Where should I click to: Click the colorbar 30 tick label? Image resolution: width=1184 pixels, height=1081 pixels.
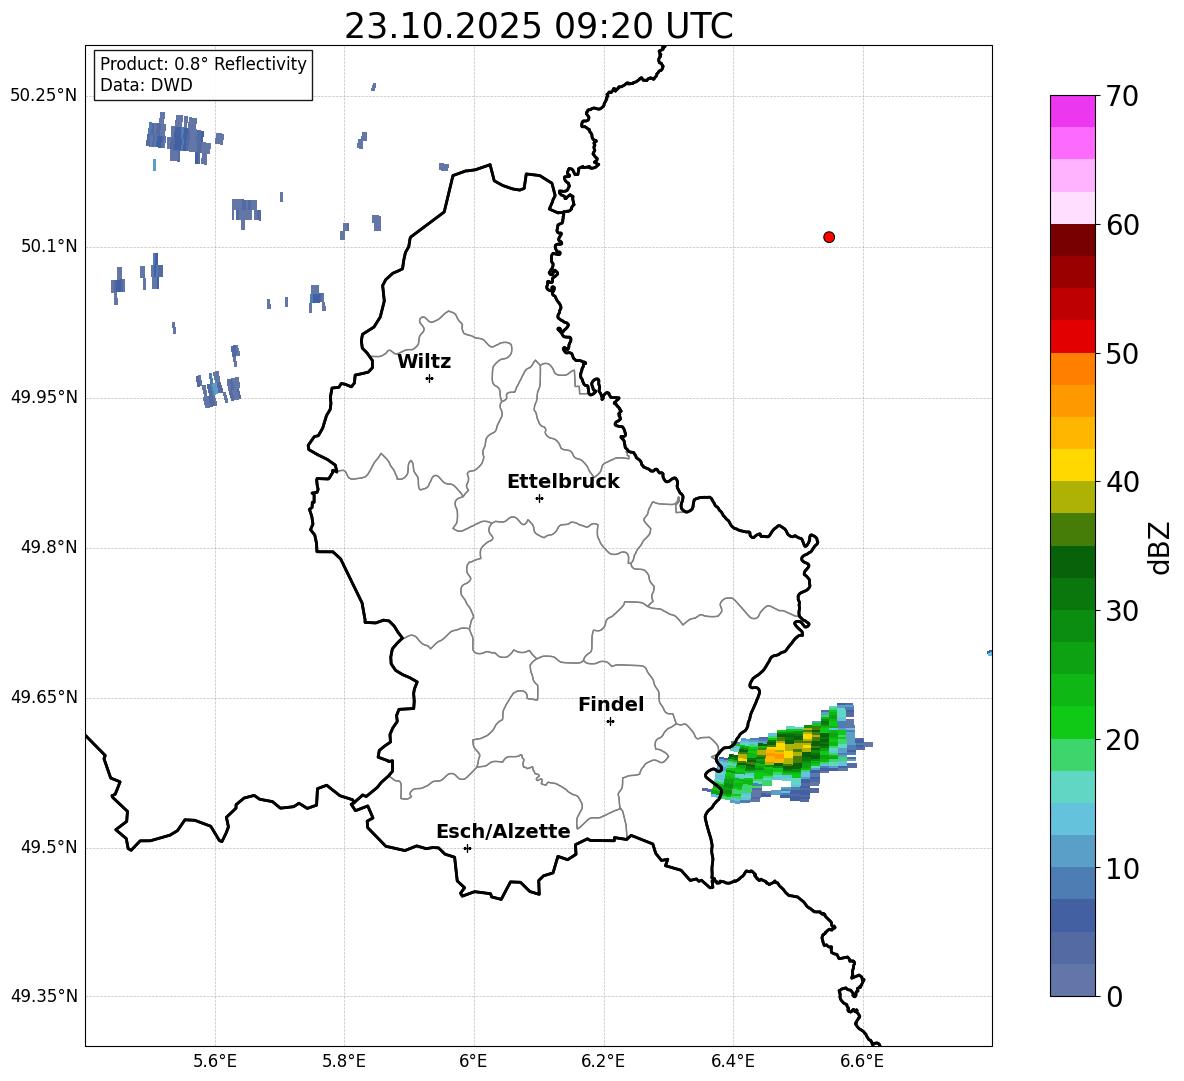point(1122,611)
